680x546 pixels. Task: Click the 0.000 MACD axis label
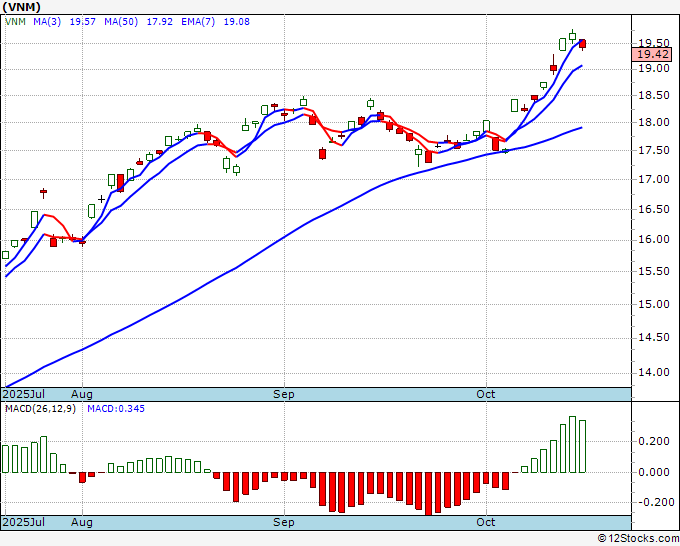(x=654, y=472)
